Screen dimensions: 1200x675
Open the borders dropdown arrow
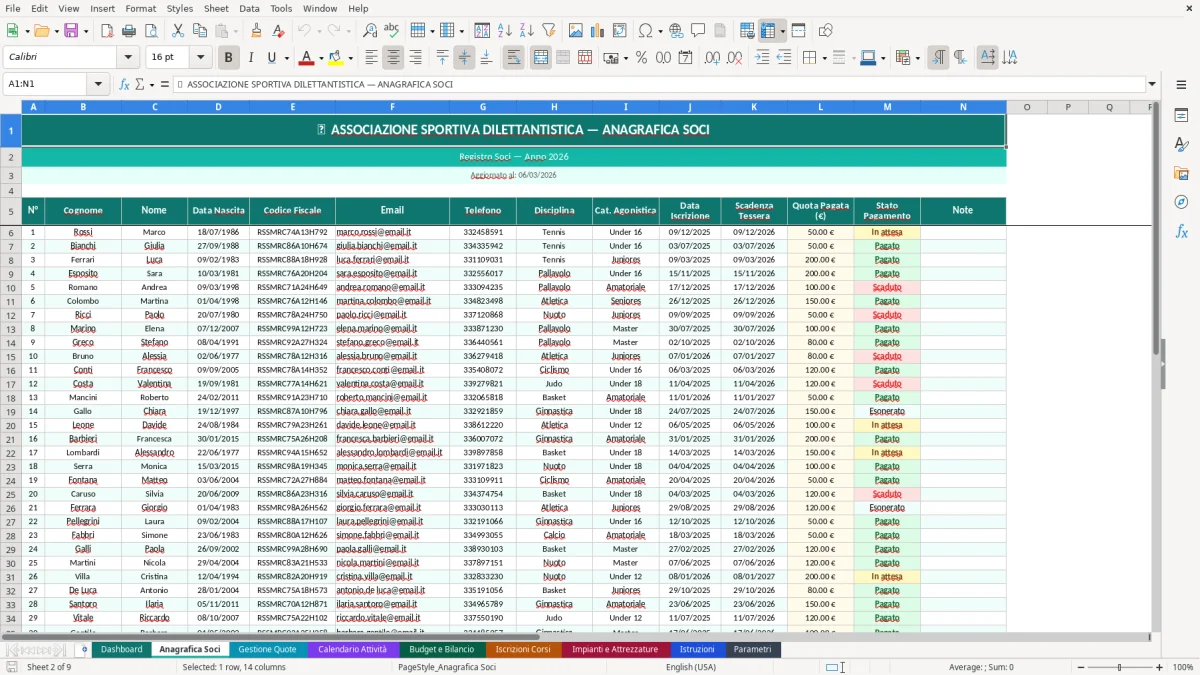click(x=825, y=58)
